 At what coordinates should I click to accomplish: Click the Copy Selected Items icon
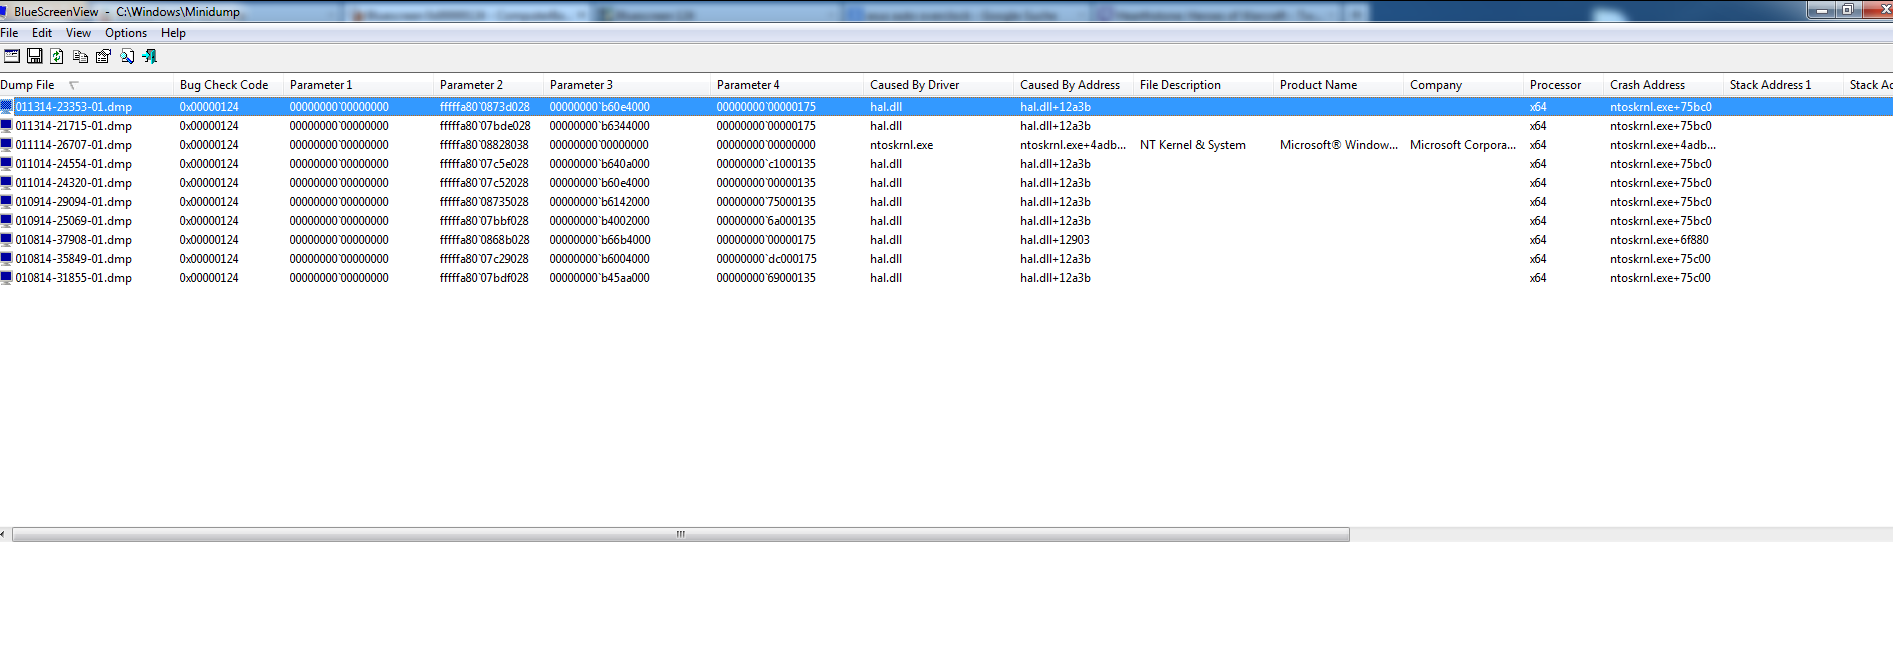[x=81, y=56]
